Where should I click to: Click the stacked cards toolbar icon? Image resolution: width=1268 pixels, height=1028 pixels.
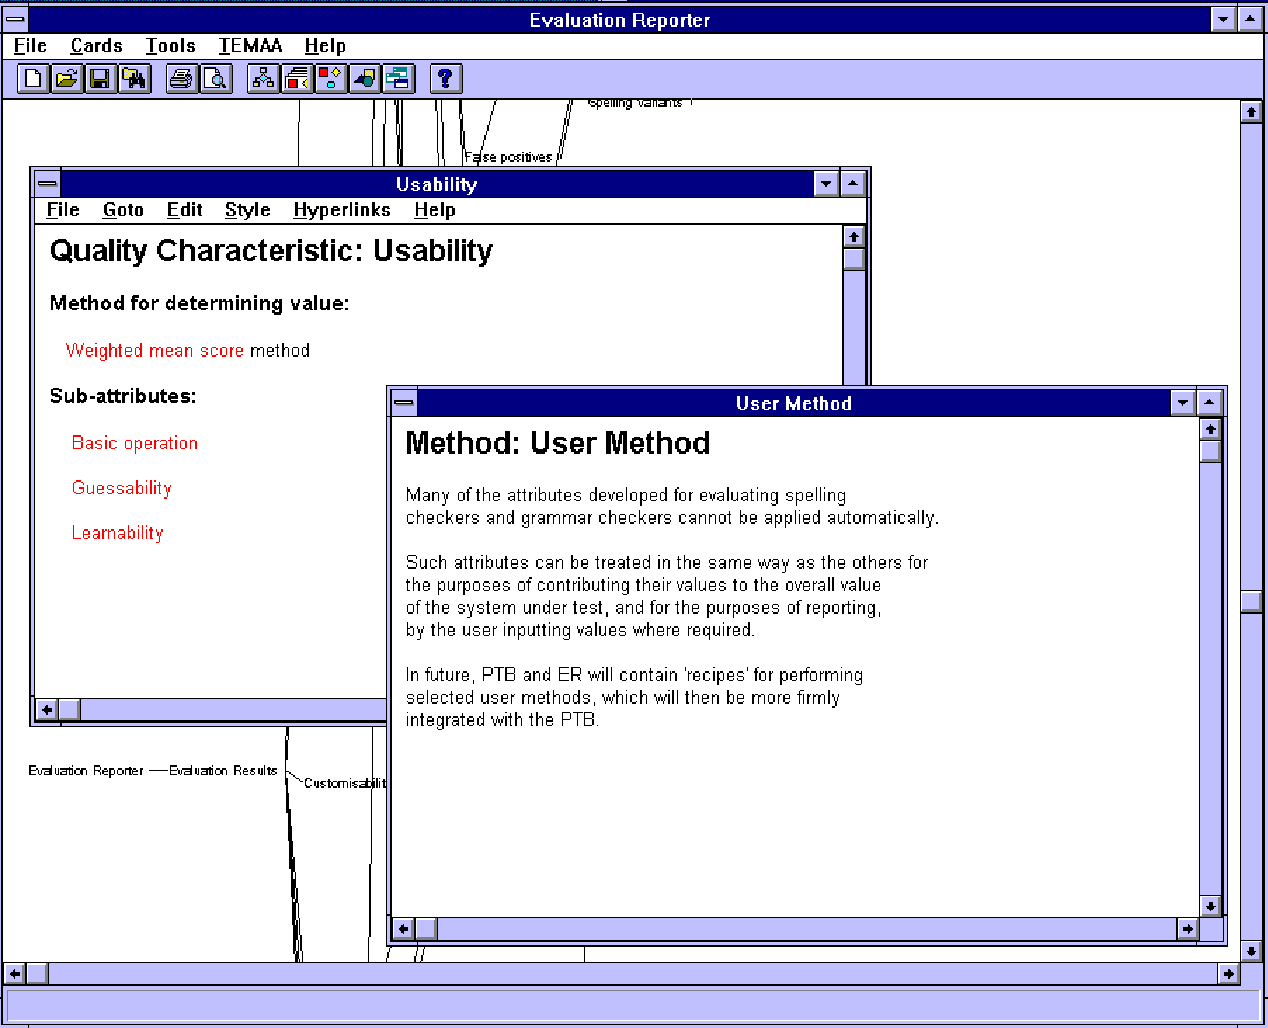coord(297,78)
